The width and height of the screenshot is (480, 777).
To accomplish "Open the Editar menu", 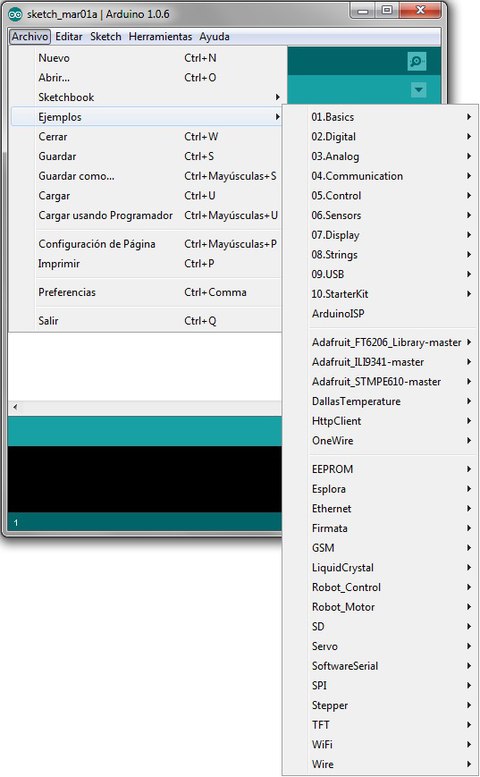I will [x=69, y=37].
